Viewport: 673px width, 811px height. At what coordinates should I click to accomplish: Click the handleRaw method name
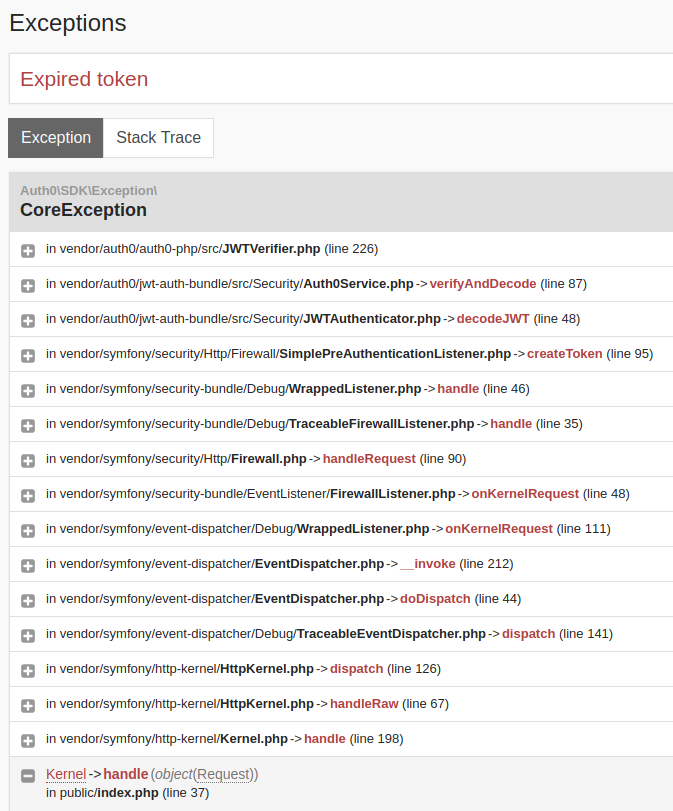[x=364, y=704]
